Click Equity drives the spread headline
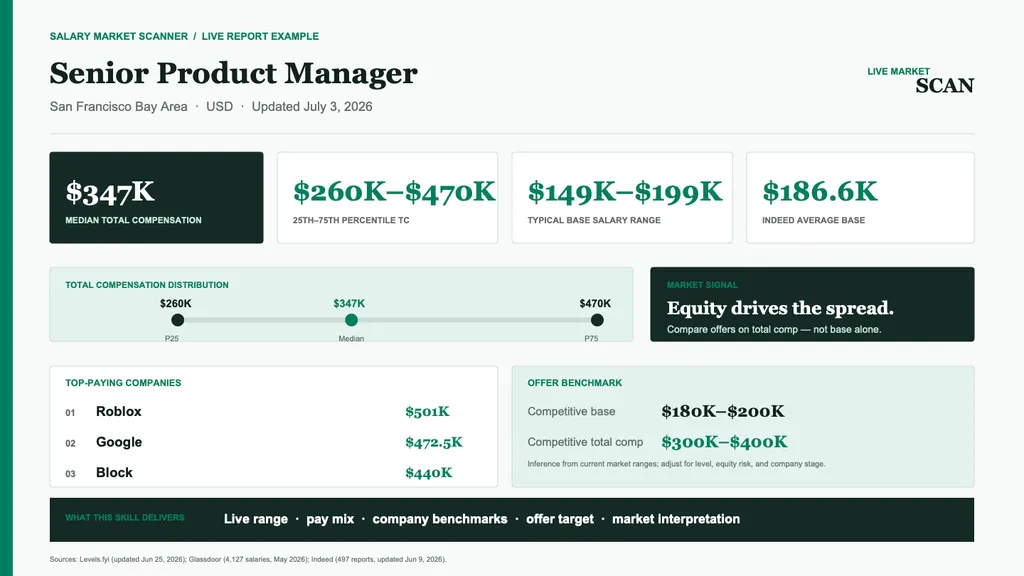 tap(780, 308)
